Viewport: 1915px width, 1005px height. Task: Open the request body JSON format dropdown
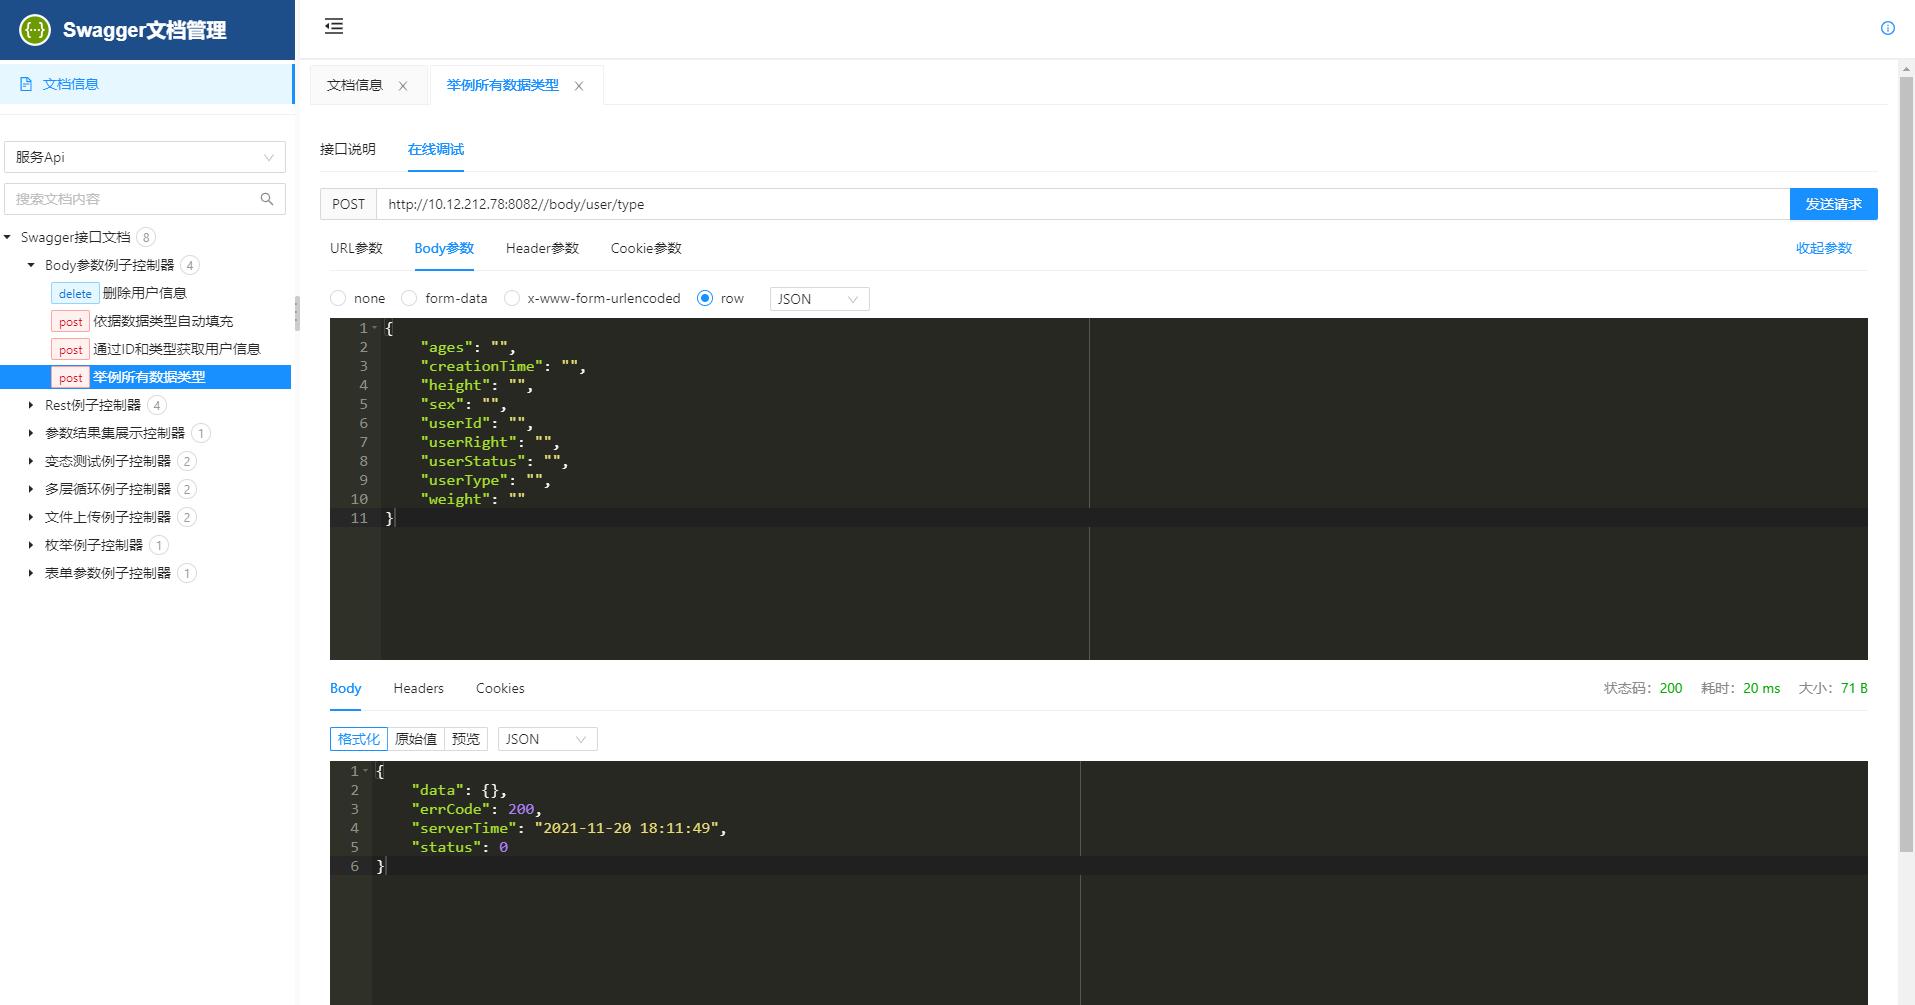click(818, 299)
